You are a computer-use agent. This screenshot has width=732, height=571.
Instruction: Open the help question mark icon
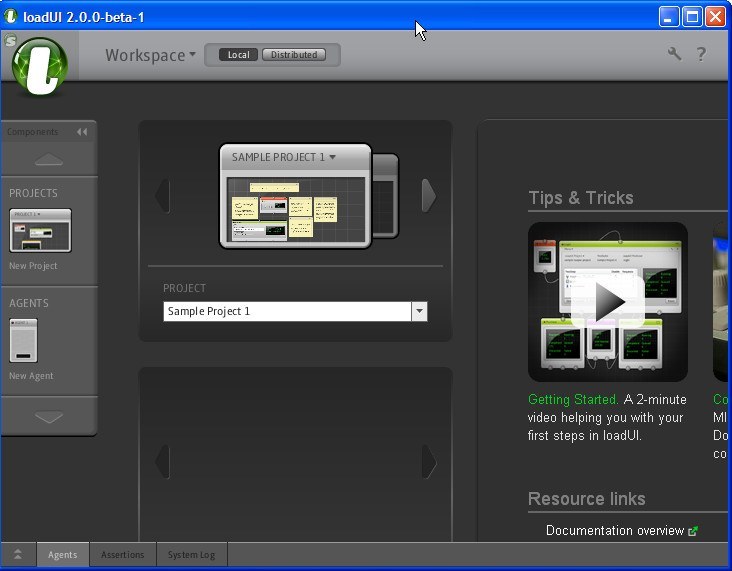pyautogui.click(x=701, y=54)
